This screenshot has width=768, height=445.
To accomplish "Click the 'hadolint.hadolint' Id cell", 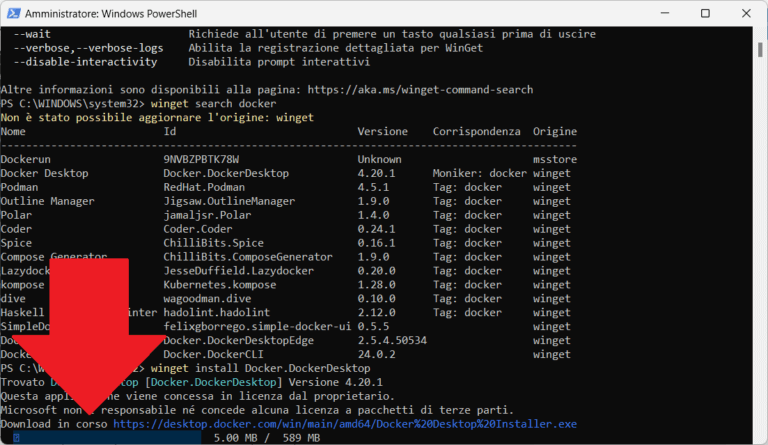I will (216, 312).
